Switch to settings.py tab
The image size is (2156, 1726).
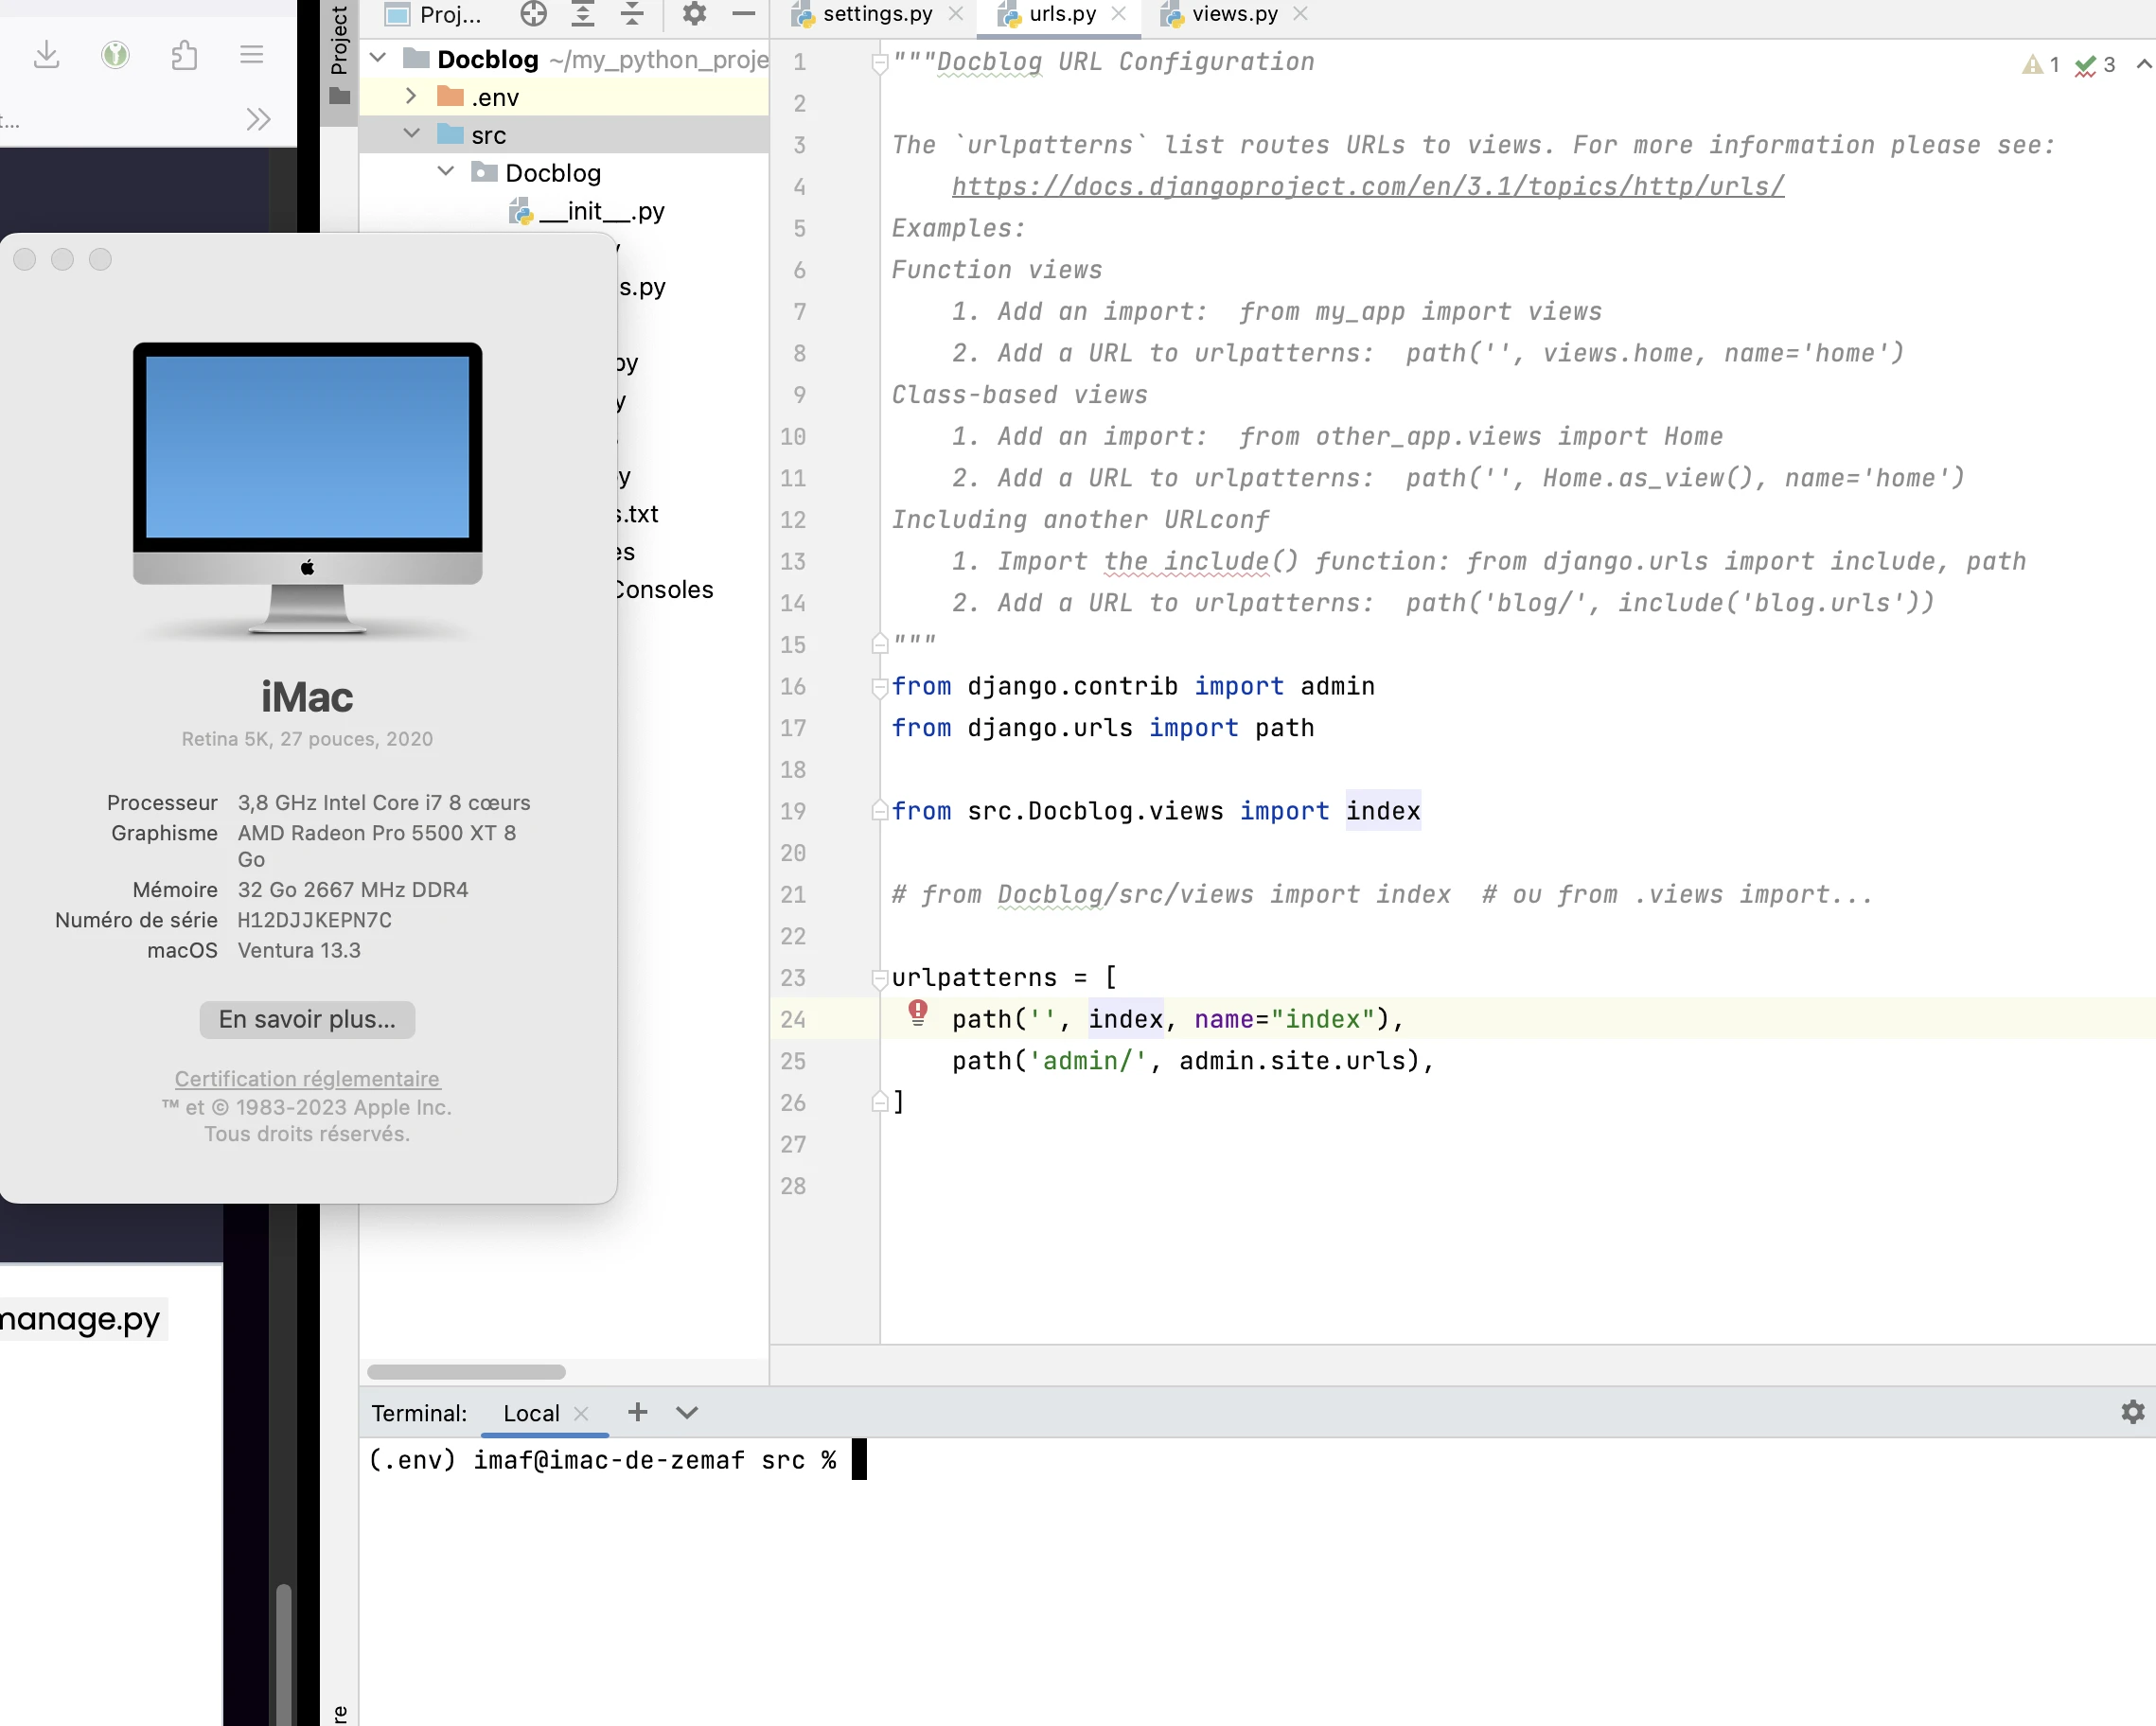click(x=876, y=14)
